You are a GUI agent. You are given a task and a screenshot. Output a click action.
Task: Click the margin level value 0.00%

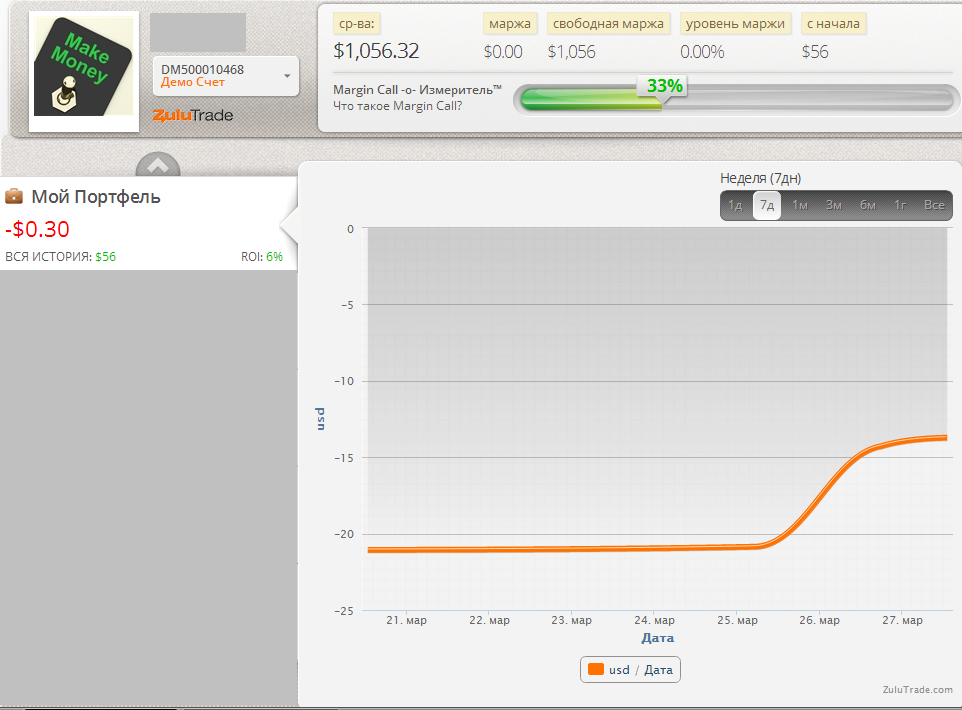coord(702,52)
